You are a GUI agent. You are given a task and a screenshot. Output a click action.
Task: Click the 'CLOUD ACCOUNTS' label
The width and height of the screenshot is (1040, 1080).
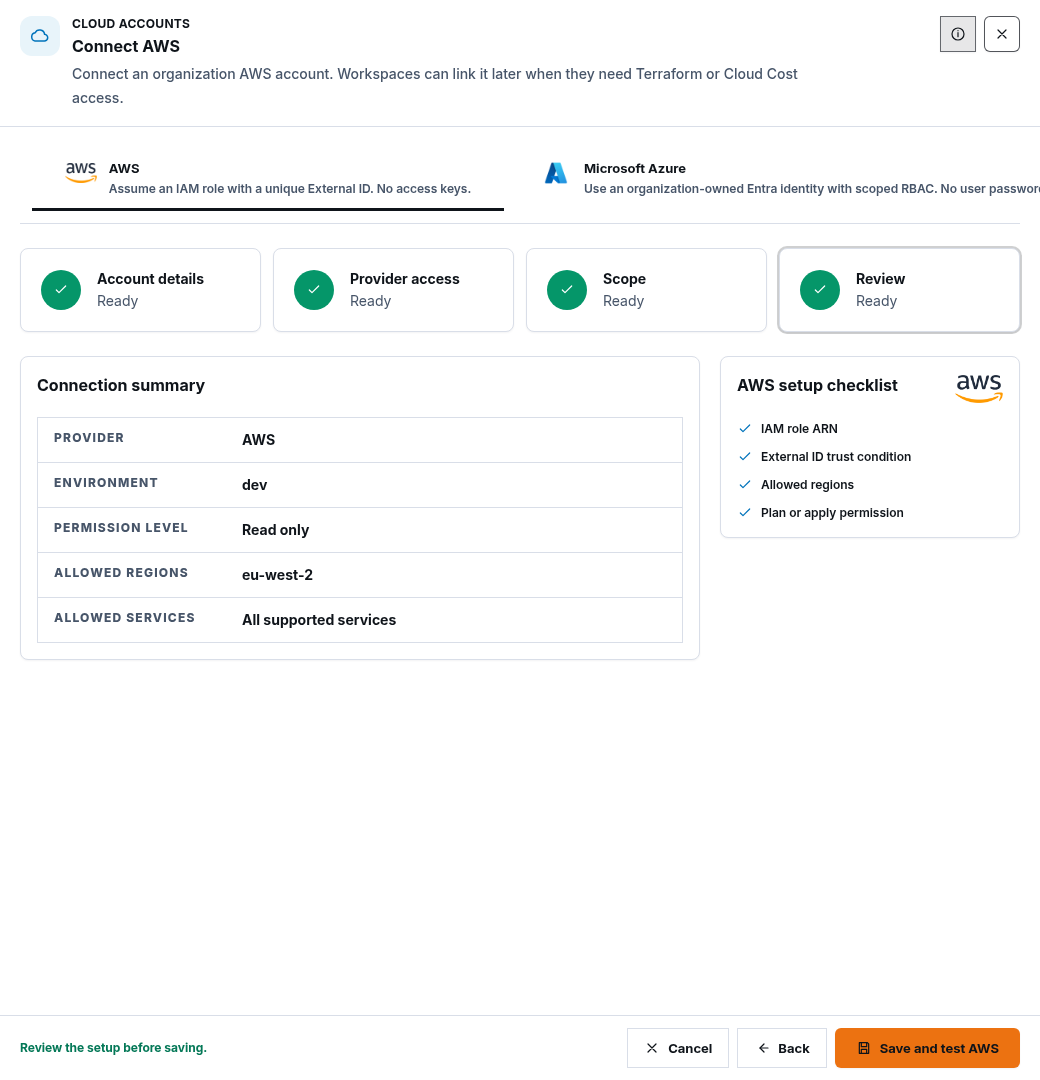[131, 23]
